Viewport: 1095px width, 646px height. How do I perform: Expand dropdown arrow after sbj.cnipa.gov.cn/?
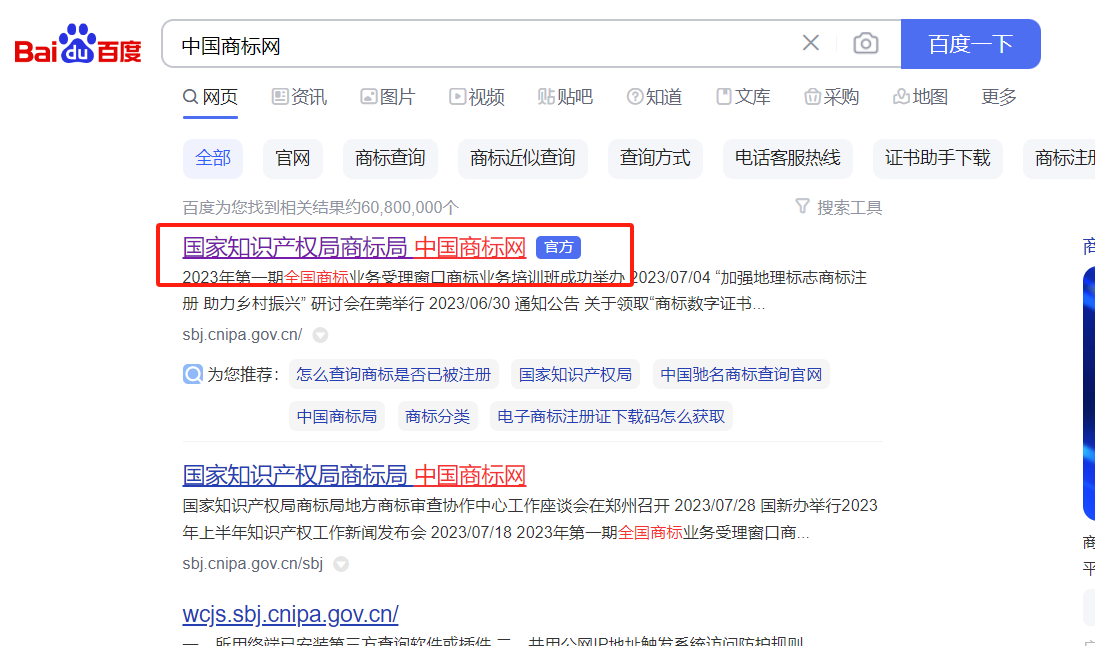[320, 335]
